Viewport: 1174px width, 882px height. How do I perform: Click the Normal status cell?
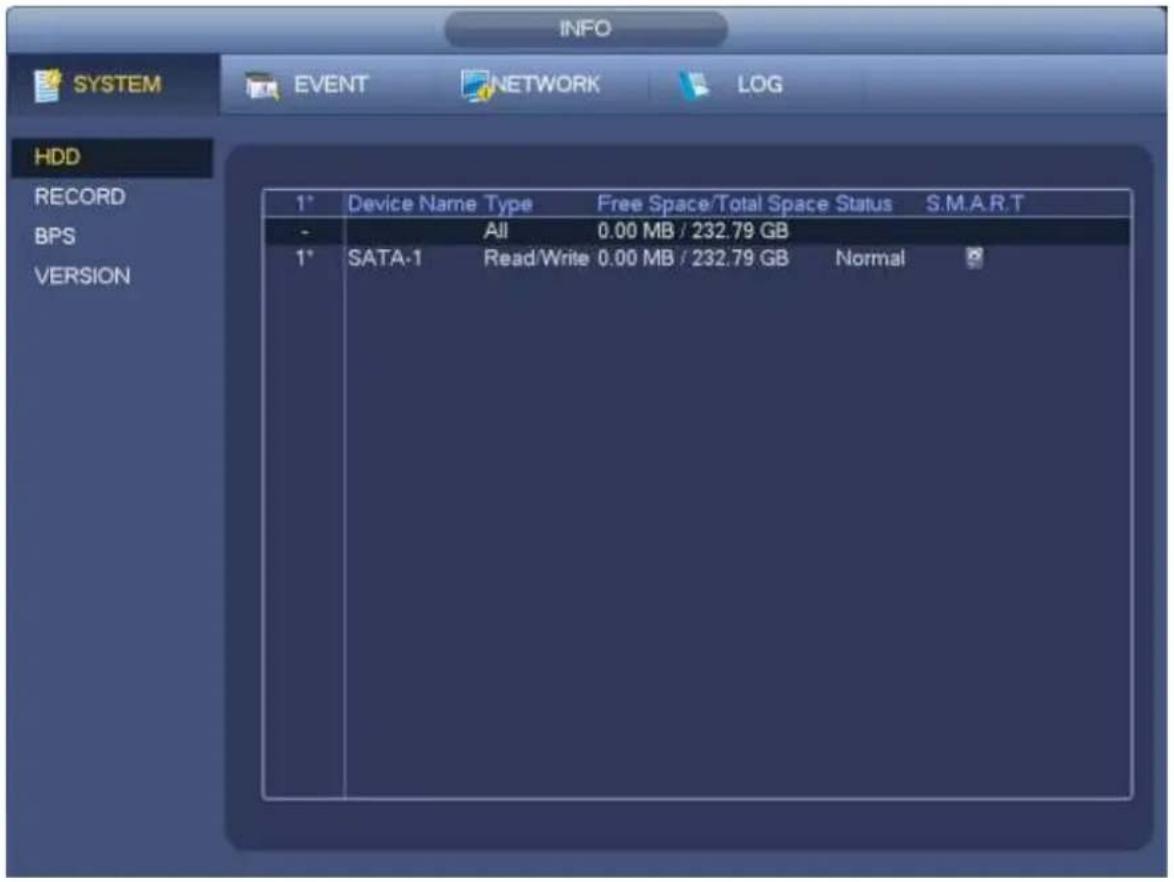[x=870, y=258]
